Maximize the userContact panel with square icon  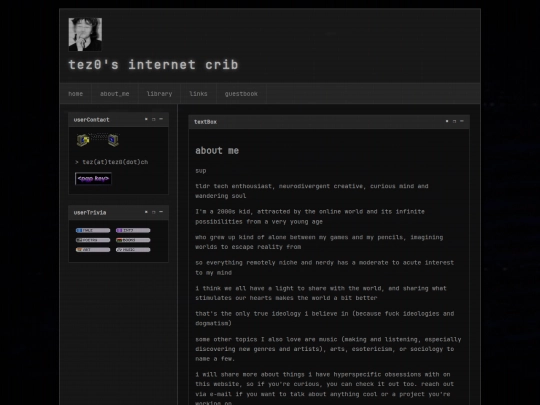(154, 120)
